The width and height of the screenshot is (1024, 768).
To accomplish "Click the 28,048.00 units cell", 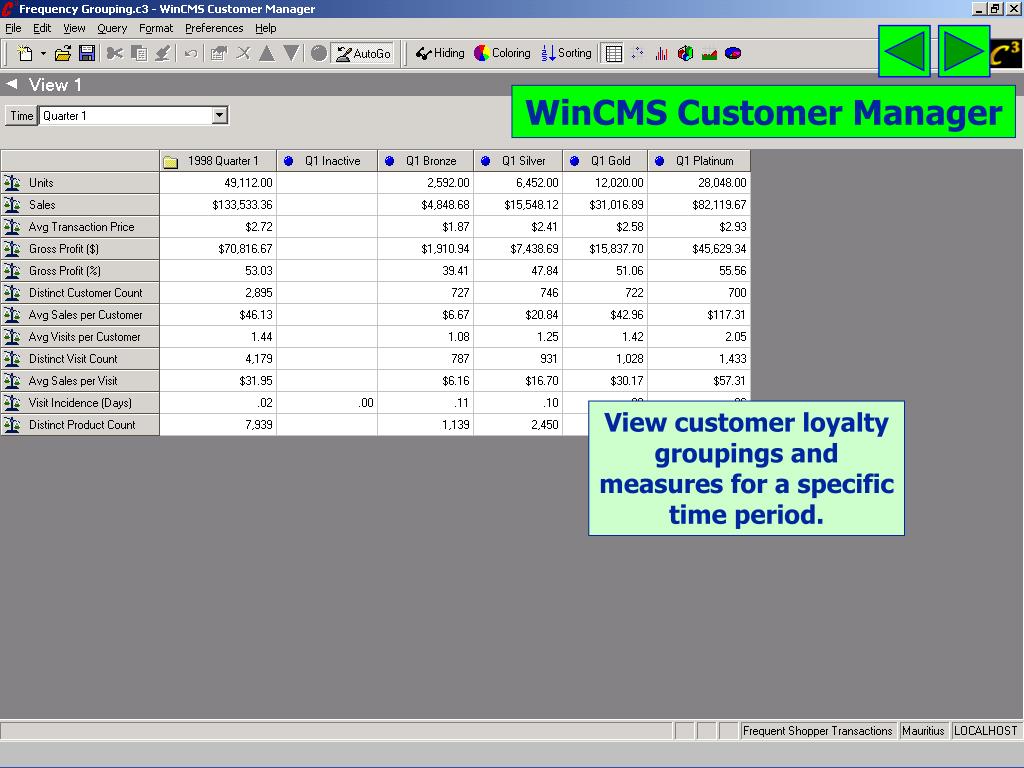I will (x=699, y=183).
